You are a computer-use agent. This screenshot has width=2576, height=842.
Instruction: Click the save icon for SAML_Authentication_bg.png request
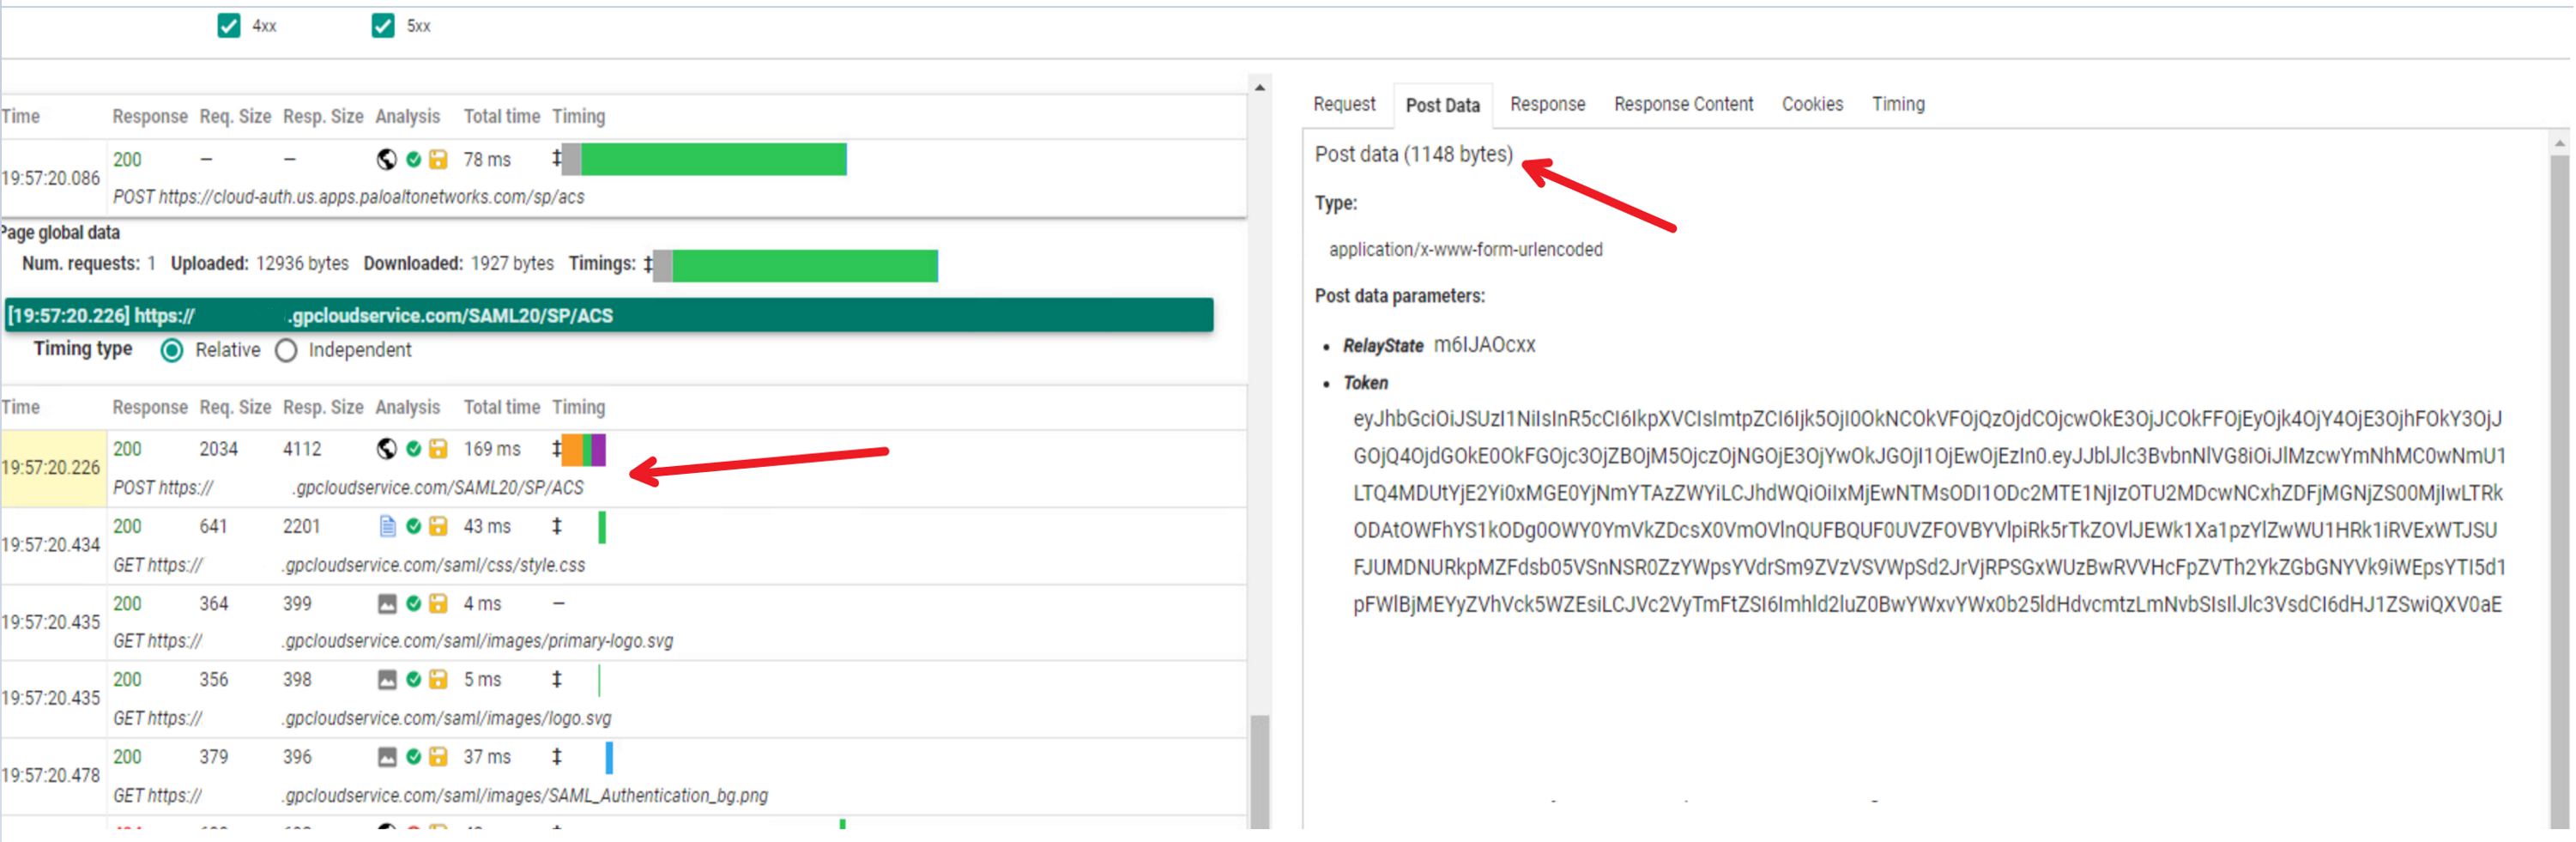[438, 757]
